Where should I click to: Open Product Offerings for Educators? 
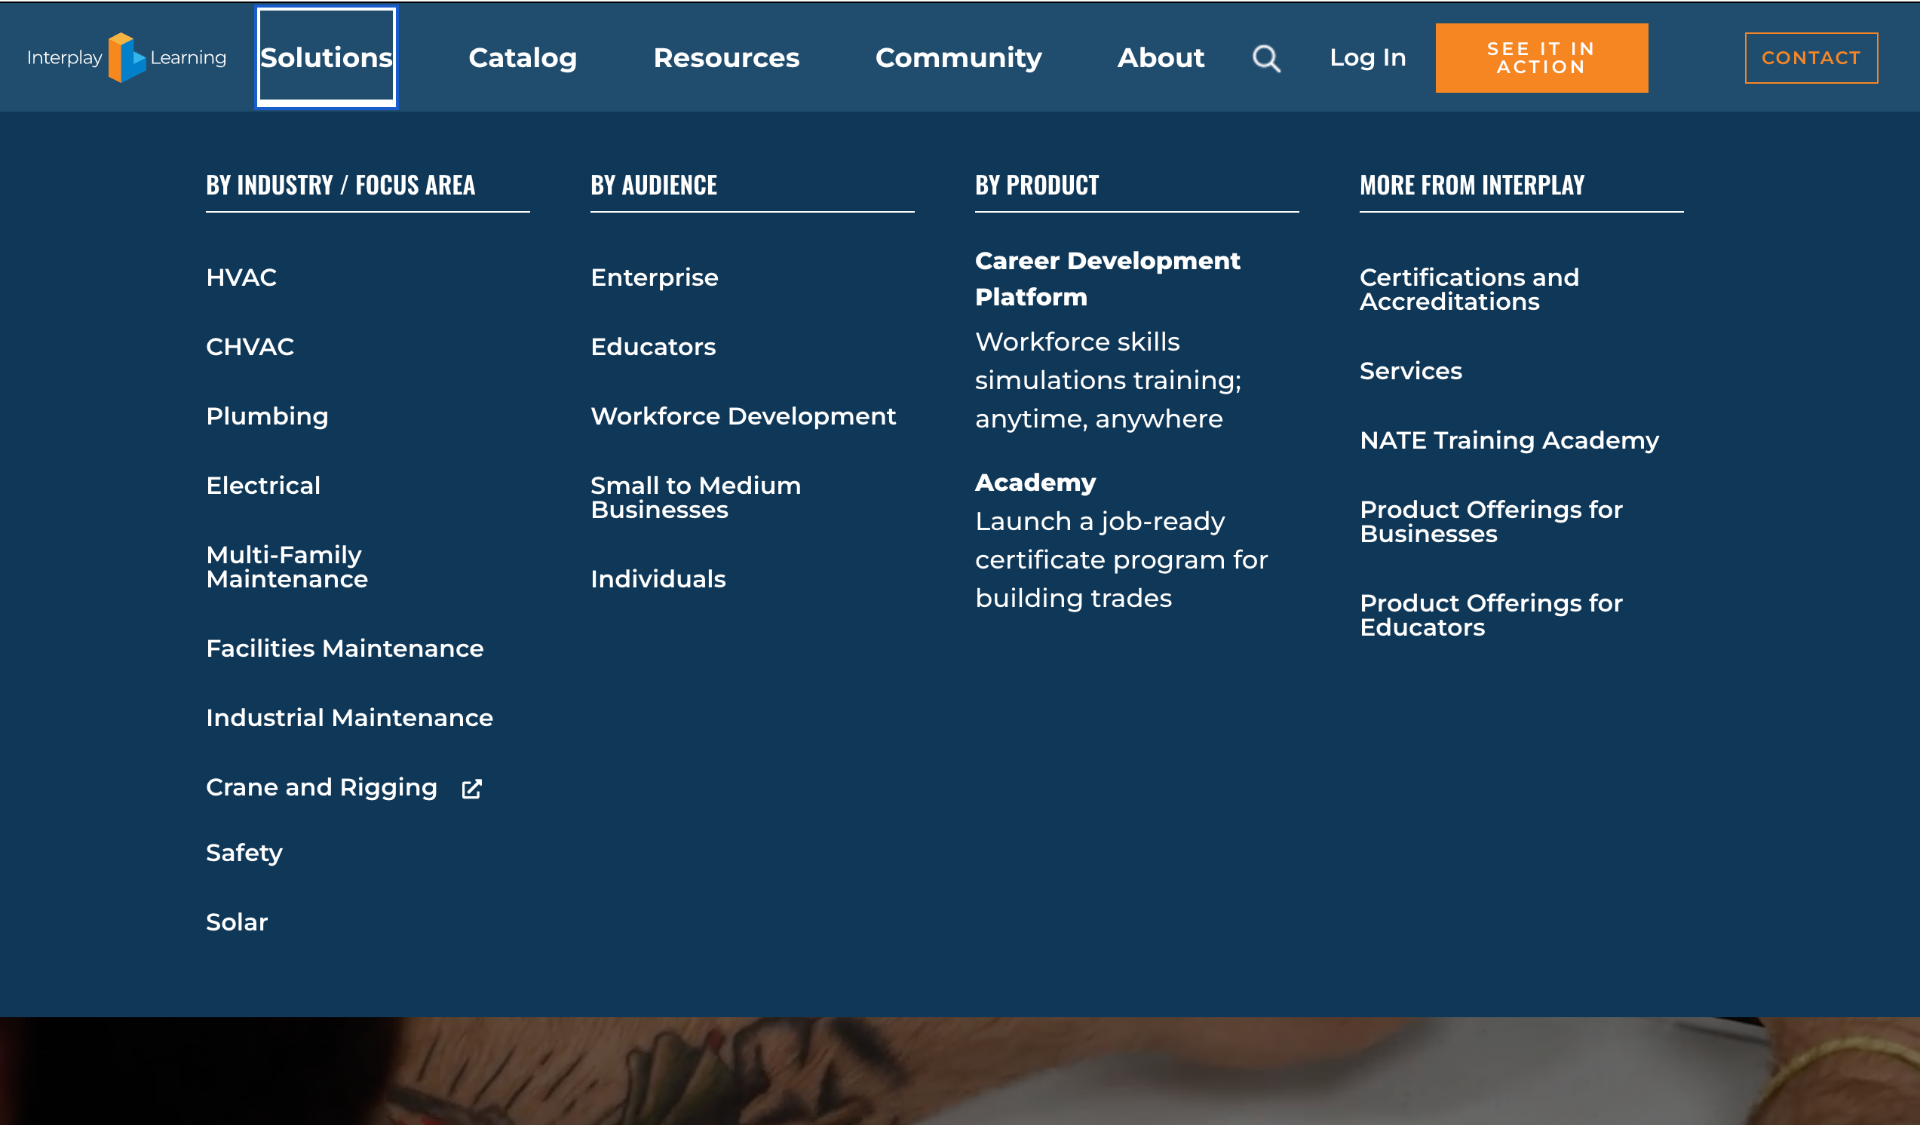click(1491, 615)
